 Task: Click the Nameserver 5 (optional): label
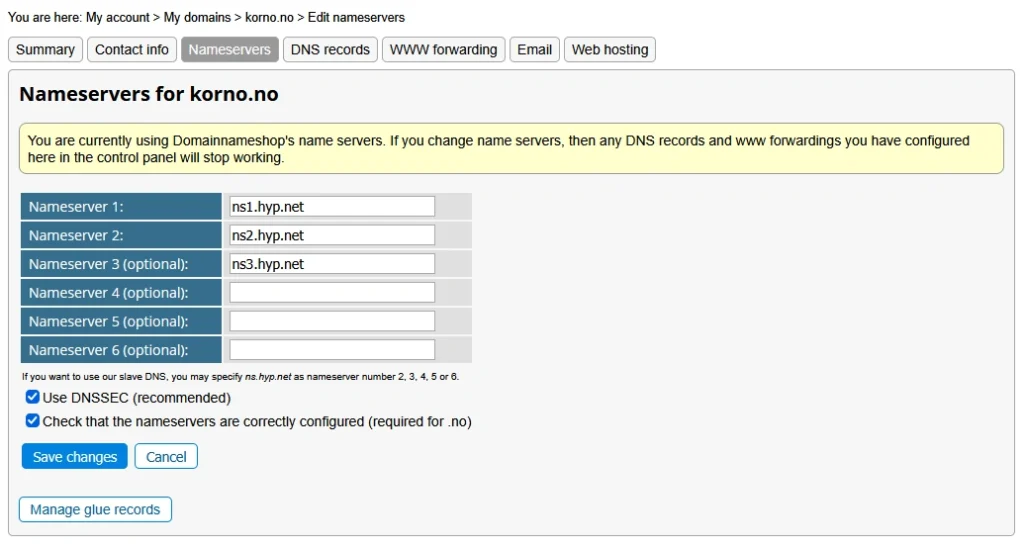point(108,322)
